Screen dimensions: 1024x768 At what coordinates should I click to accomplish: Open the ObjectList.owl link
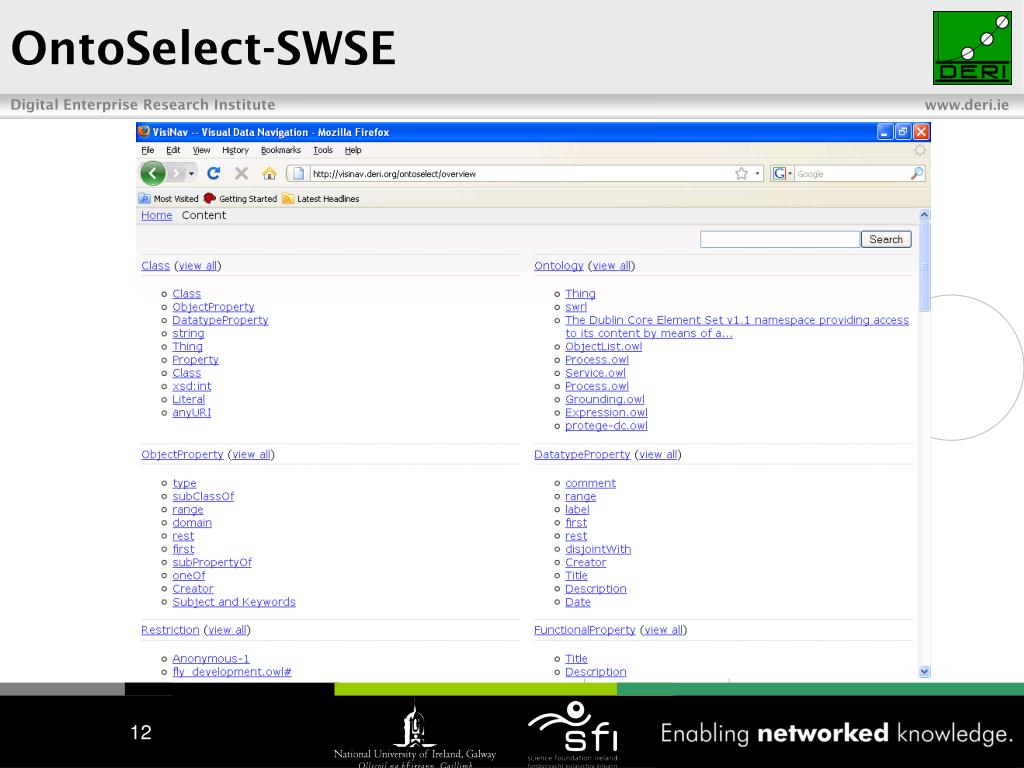[x=603, y=347]
